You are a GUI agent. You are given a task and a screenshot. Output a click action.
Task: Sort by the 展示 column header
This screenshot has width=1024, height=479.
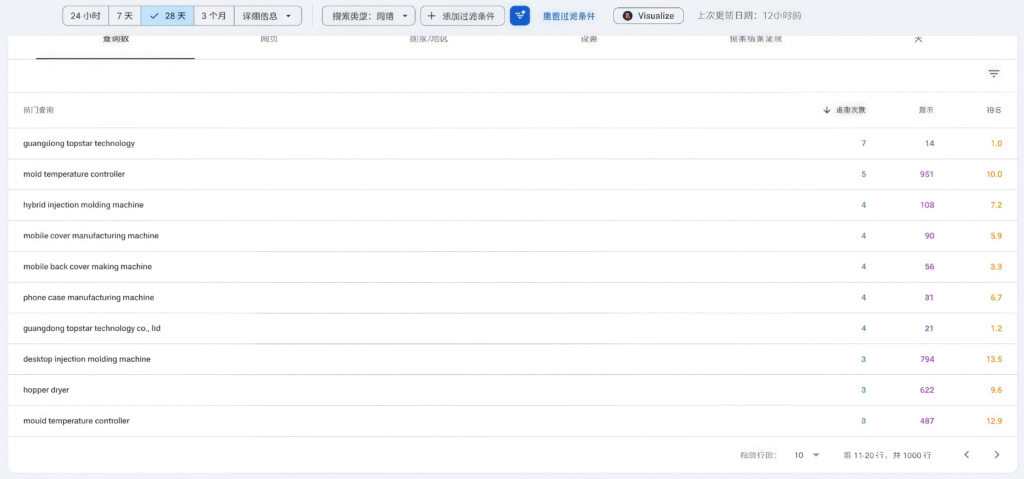926,110
